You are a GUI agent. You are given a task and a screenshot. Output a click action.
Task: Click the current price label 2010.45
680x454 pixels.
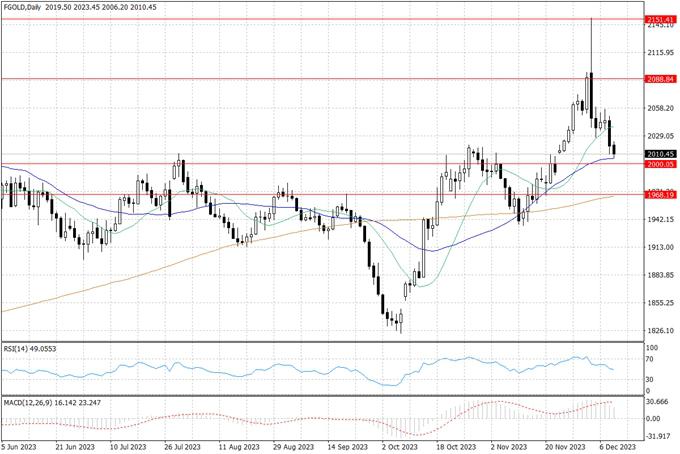click(x=658, y=154)
